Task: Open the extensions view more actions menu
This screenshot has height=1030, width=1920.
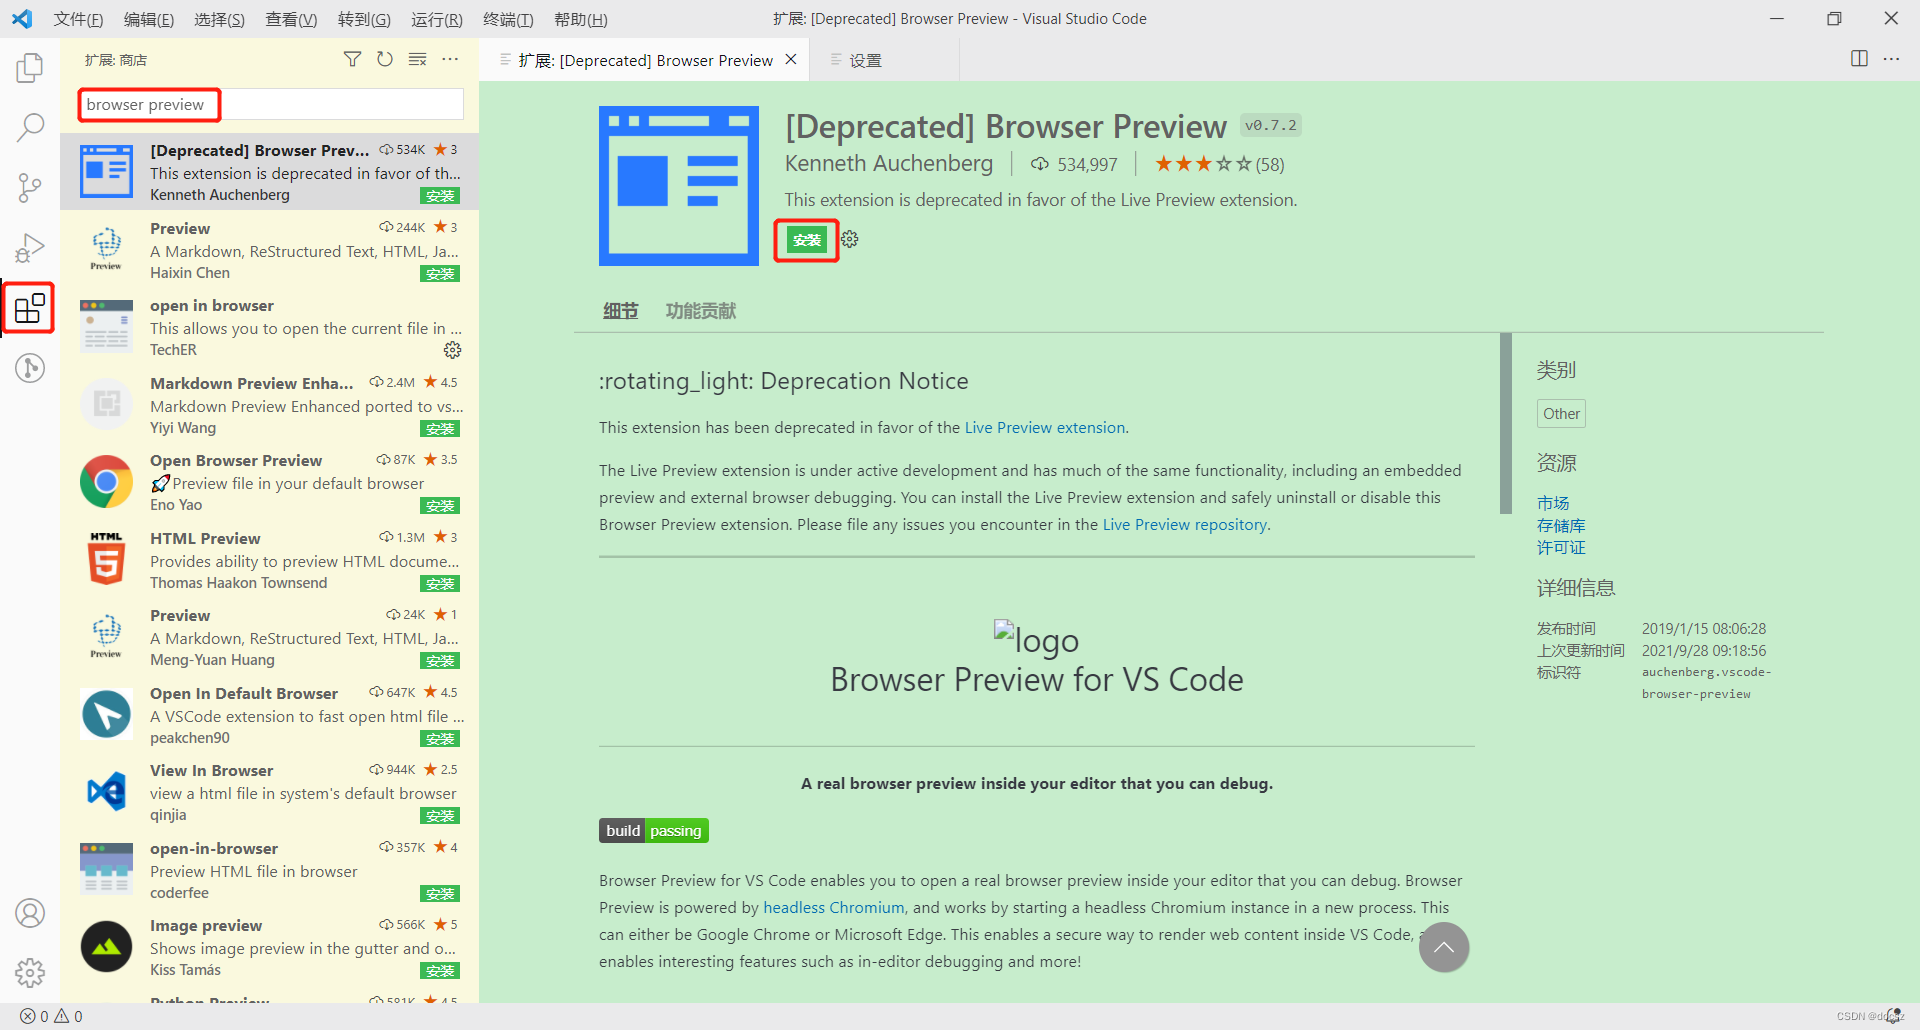Action: [x=450, y=59]
